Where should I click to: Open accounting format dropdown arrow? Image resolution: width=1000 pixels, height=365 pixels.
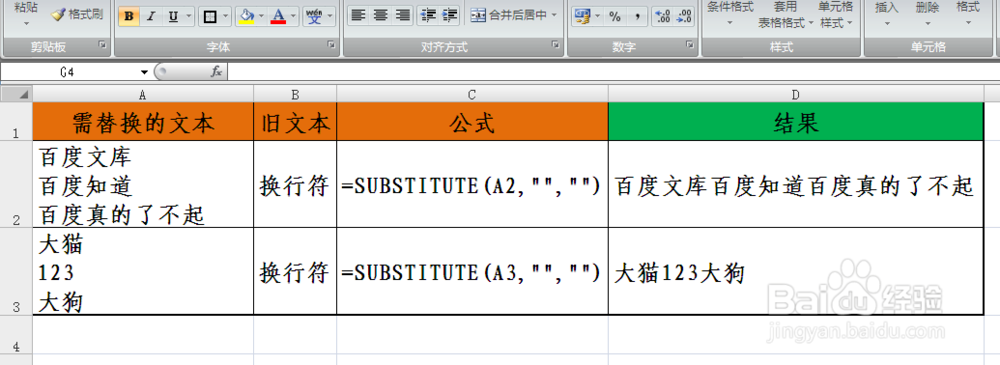pyautogui.click(x=598, y=17)
